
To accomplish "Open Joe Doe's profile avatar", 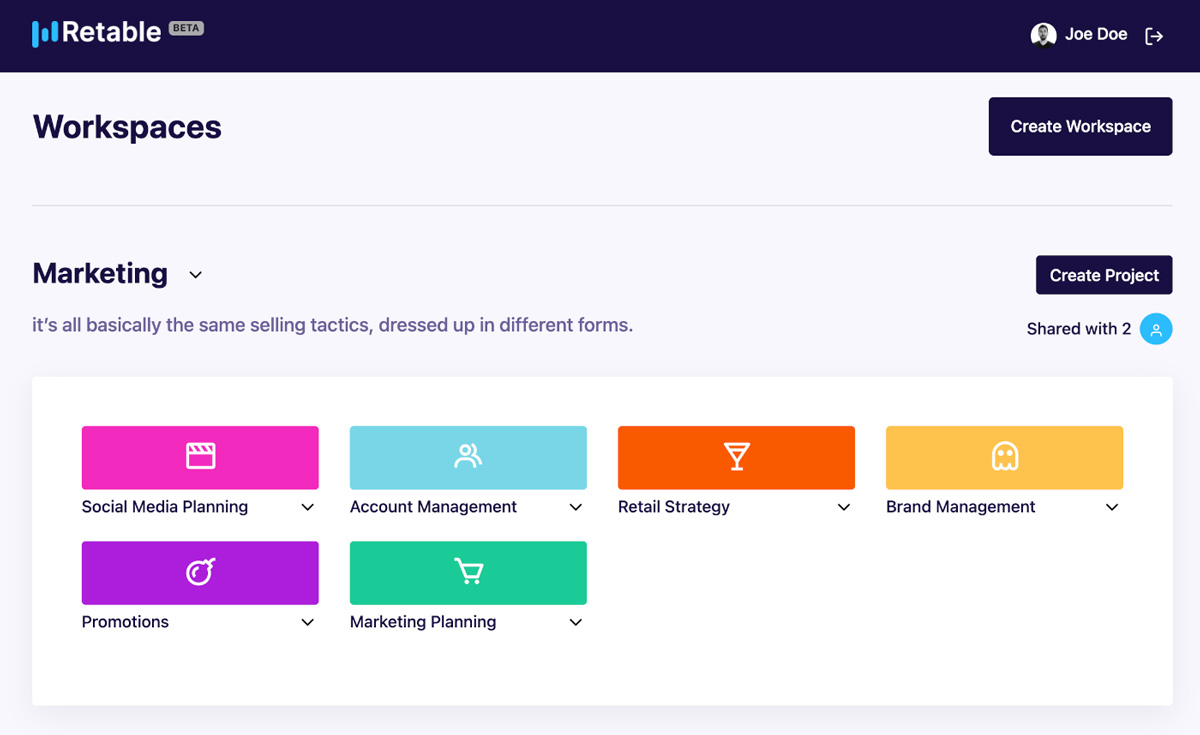I will [1043, 35].
